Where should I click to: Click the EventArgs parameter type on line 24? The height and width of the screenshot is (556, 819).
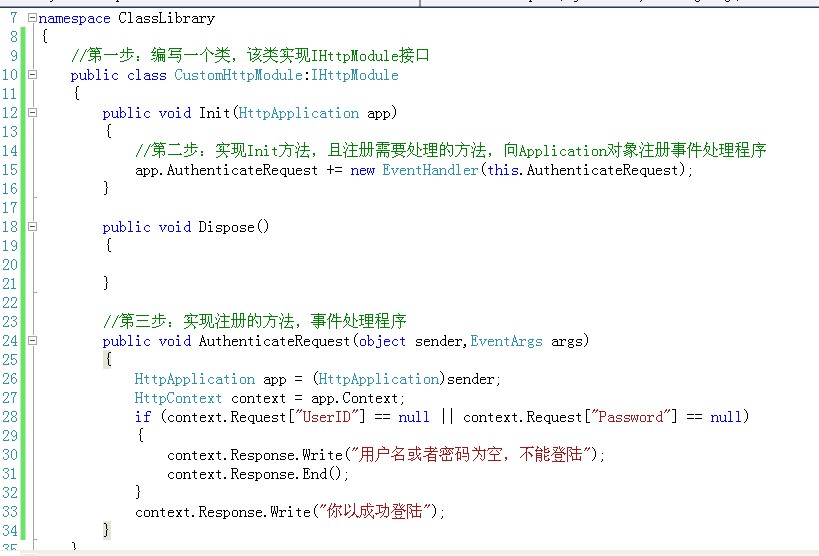(506, 341)
